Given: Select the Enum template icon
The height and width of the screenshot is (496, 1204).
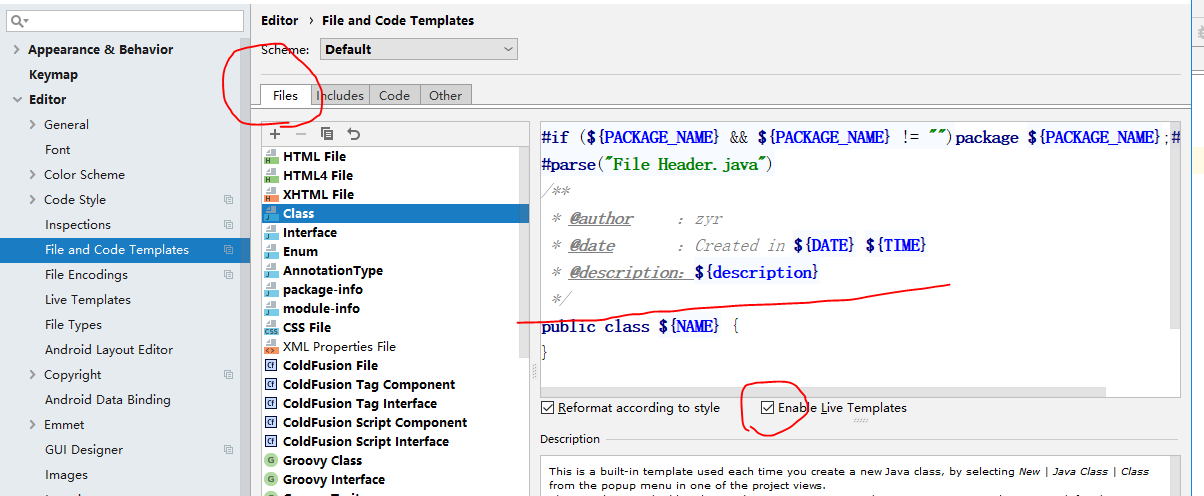Looking at the screenshot, I should click(271, 252).
